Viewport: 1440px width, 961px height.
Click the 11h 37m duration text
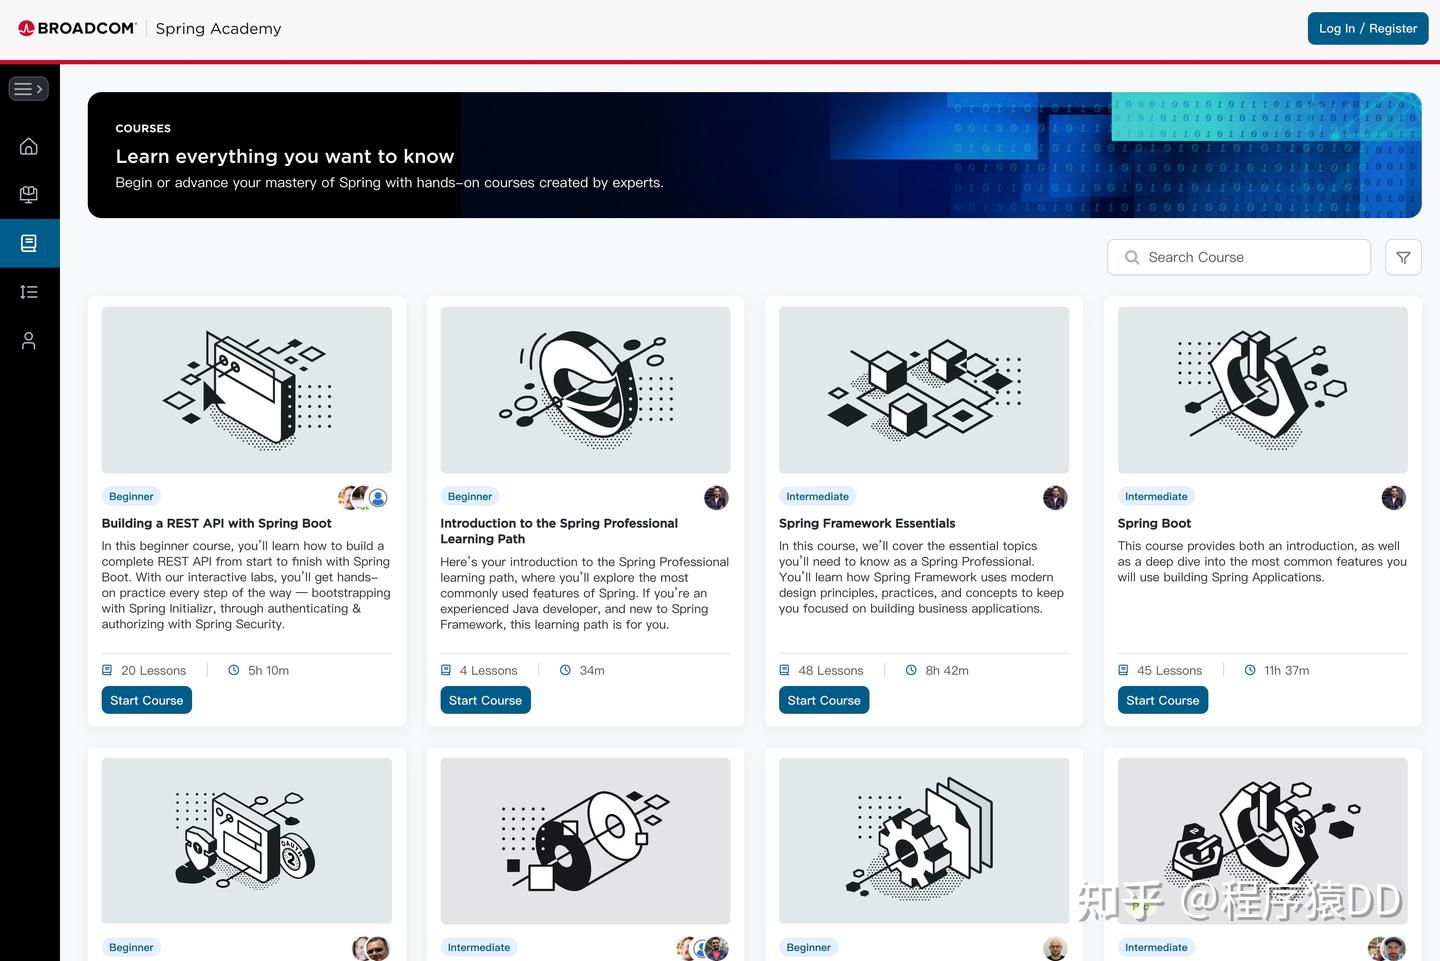(1287, 671)
